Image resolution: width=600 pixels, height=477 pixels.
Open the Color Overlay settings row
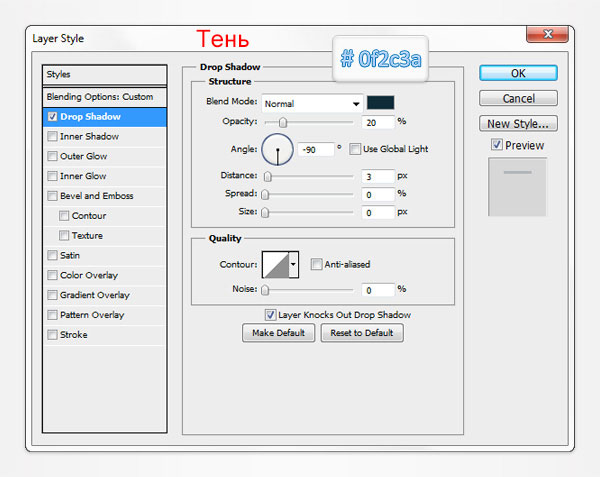tap(104, 275)
